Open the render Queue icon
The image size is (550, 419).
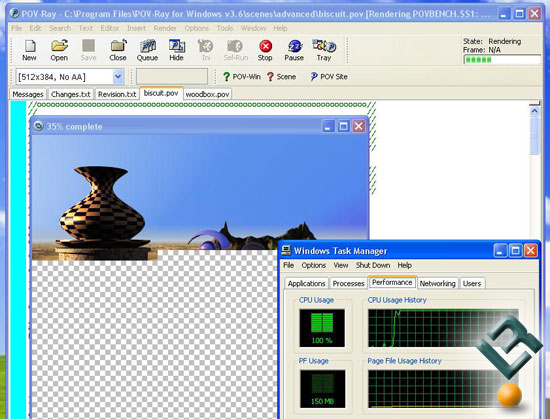[x=147, y=50]
